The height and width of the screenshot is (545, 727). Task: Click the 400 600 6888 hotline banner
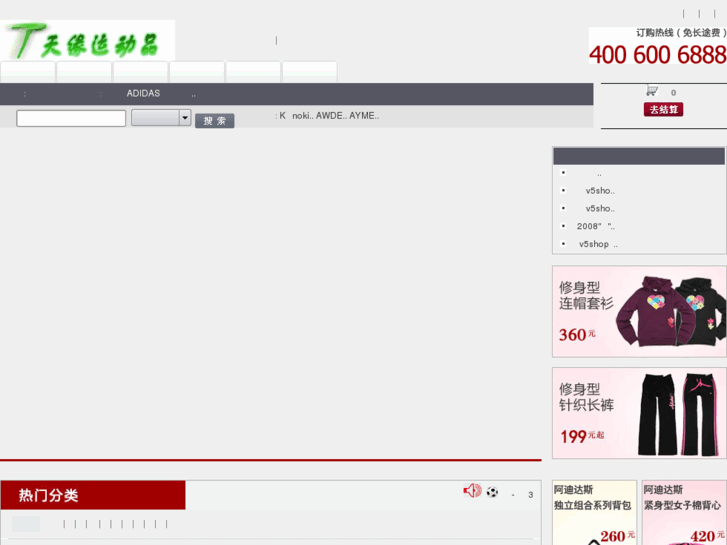tap(657, 46)
